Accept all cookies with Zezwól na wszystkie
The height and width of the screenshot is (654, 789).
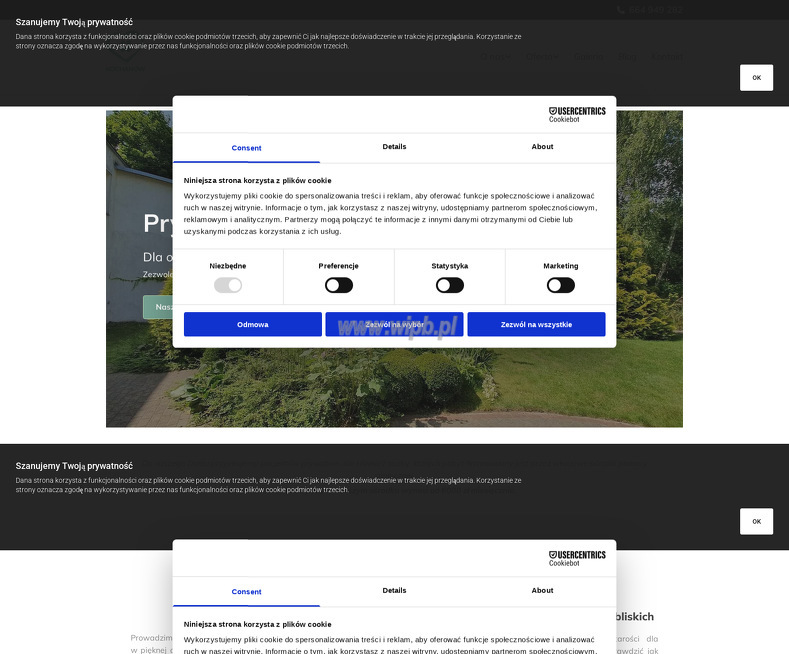coord(536,324)
